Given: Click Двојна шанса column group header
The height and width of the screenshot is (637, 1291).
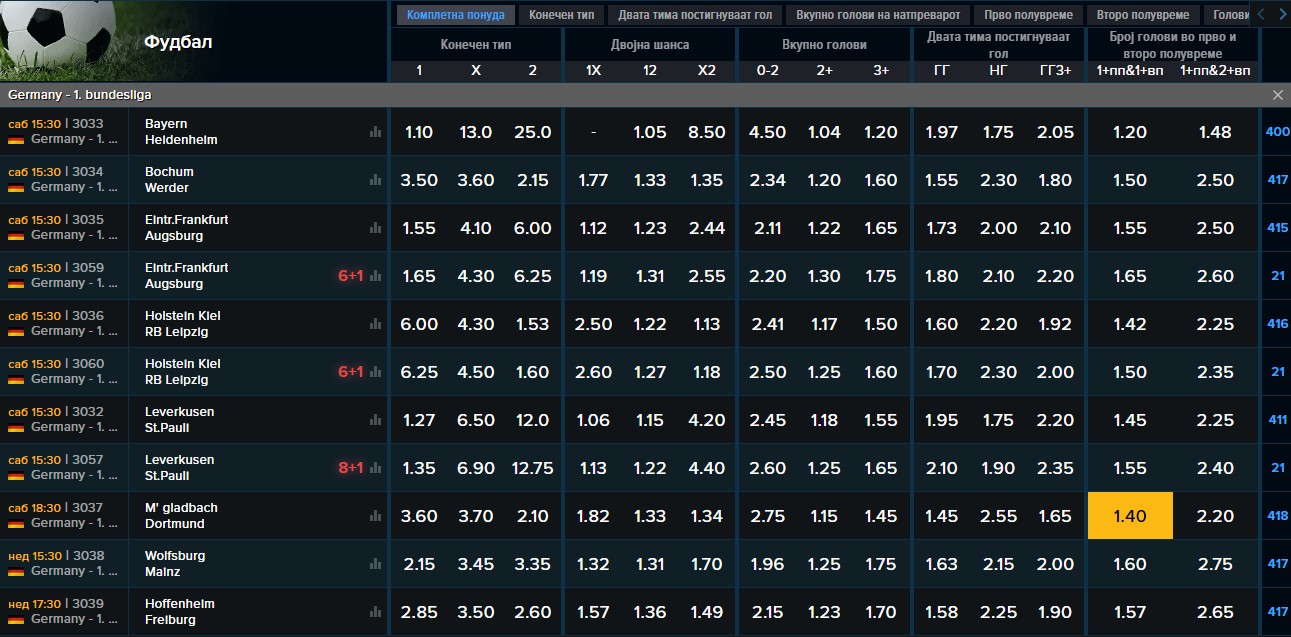Looking at the screenshot, I should coord(650,45).
